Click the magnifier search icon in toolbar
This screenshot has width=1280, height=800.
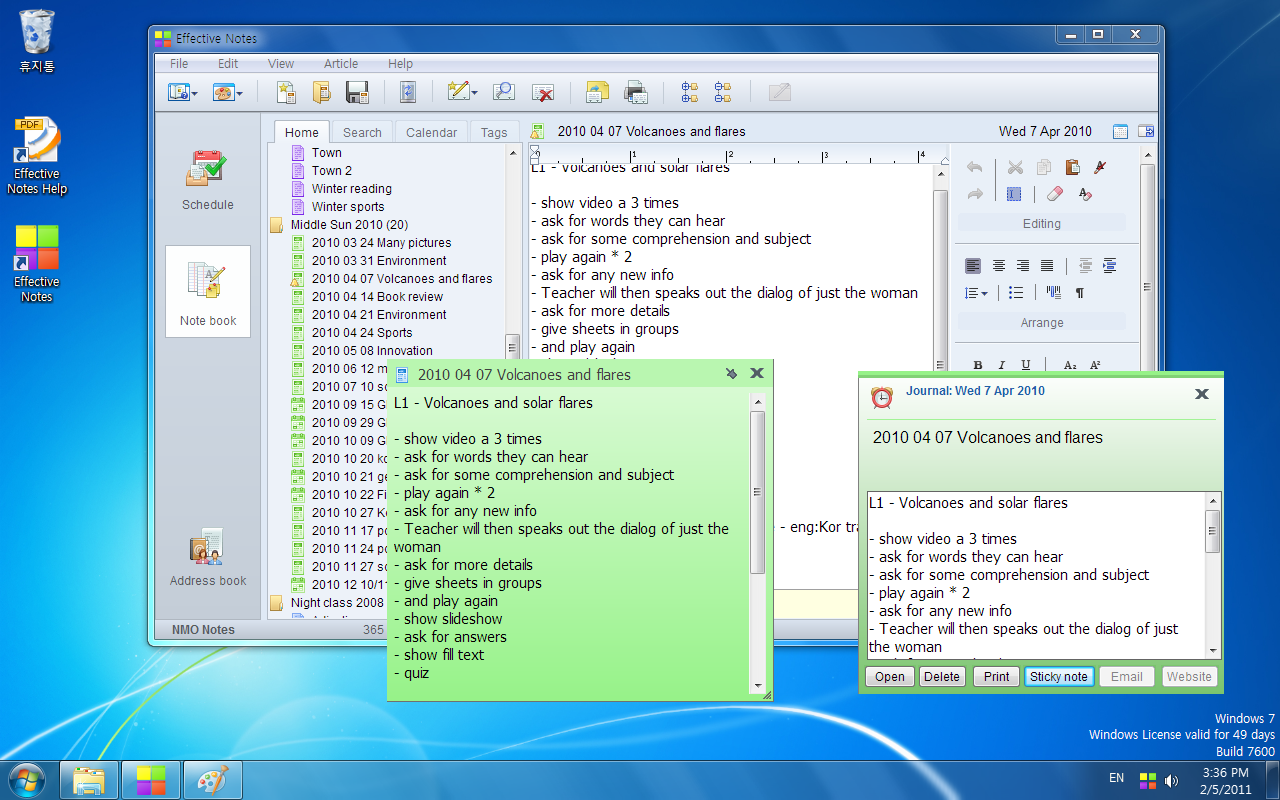[x=503, y=93]
